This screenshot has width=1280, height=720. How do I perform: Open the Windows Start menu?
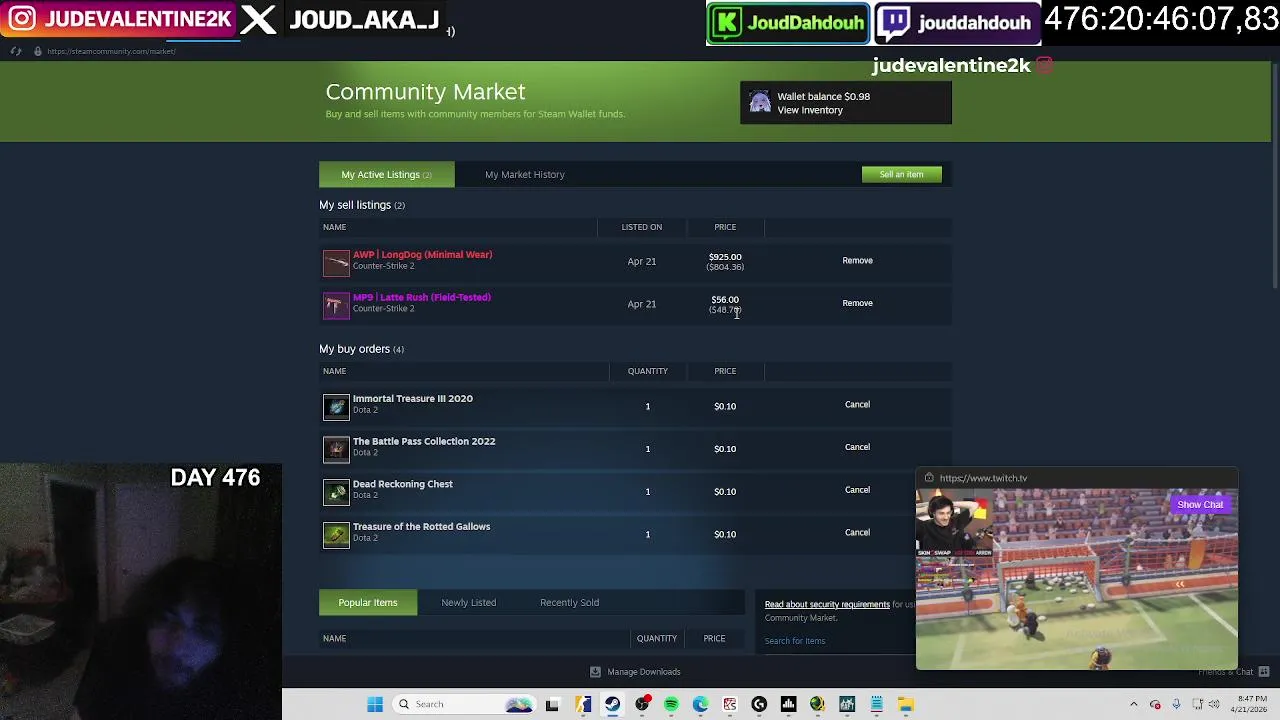(x=375, y=704)
